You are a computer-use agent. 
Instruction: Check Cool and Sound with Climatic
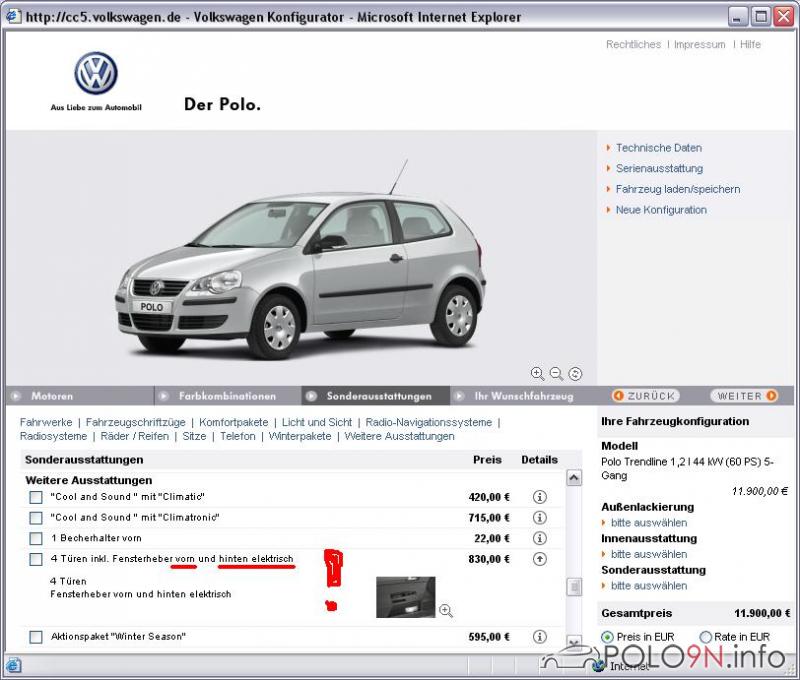36,497
